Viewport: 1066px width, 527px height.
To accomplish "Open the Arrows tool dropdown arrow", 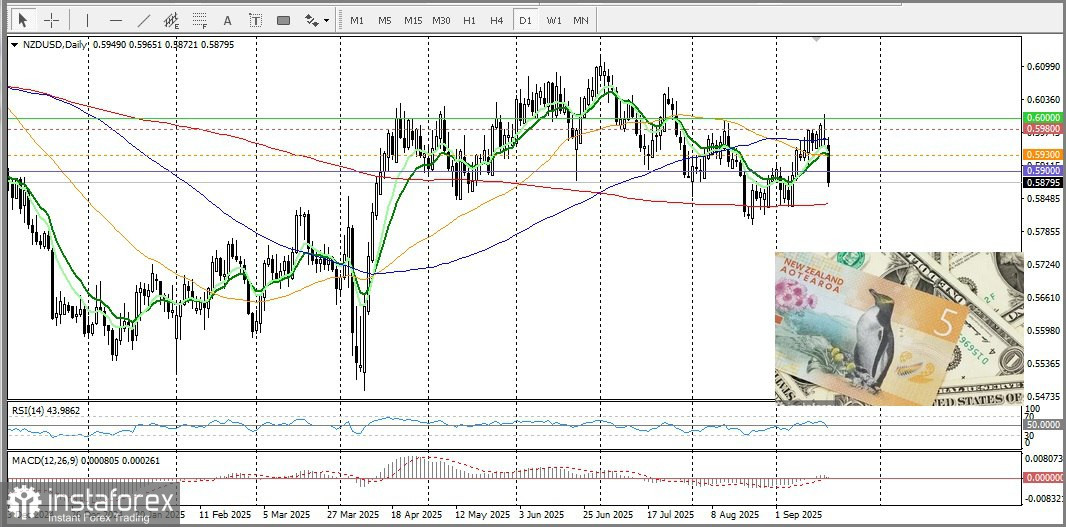I will point(328,20).
